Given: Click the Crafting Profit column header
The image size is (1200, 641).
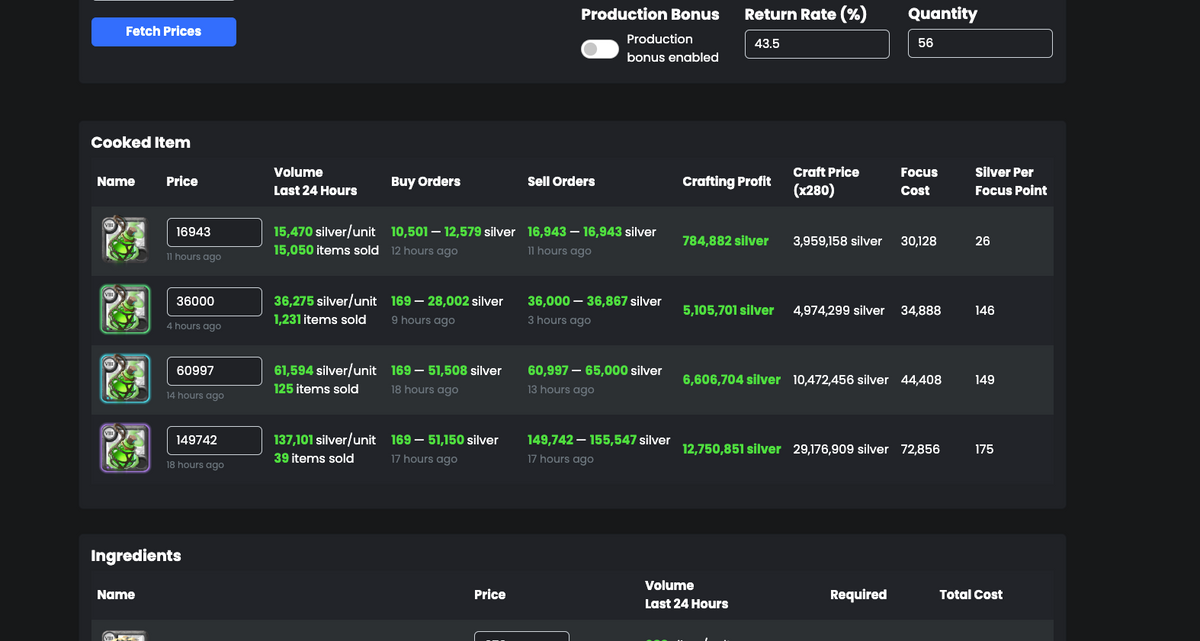Looking at the screenshot, I should (x=726, y=182).
